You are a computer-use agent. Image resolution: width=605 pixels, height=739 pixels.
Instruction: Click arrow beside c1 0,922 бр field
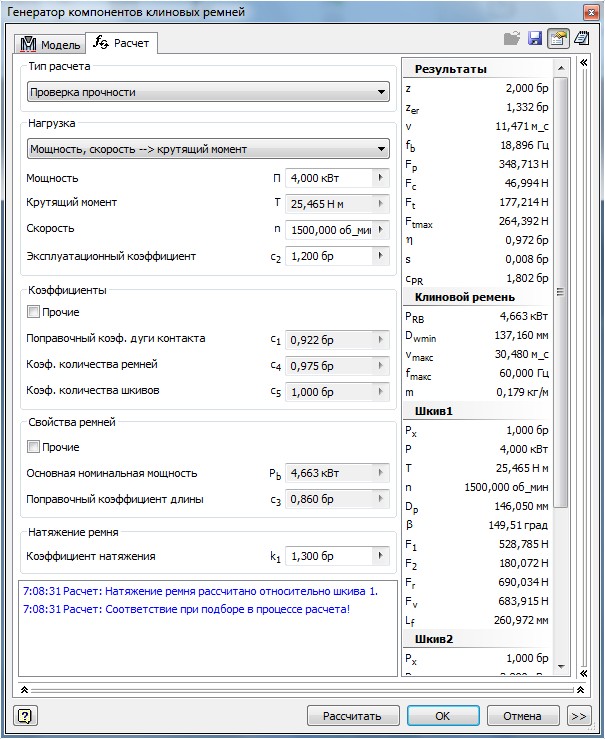pos(381,340)
